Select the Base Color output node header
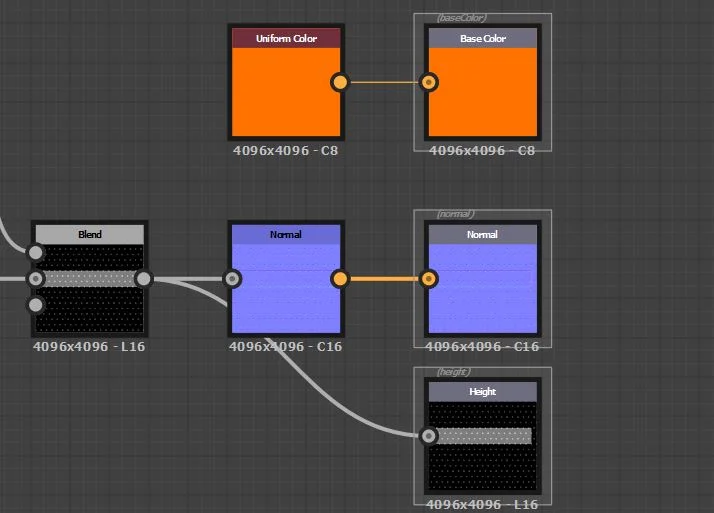 pos(483,38)
